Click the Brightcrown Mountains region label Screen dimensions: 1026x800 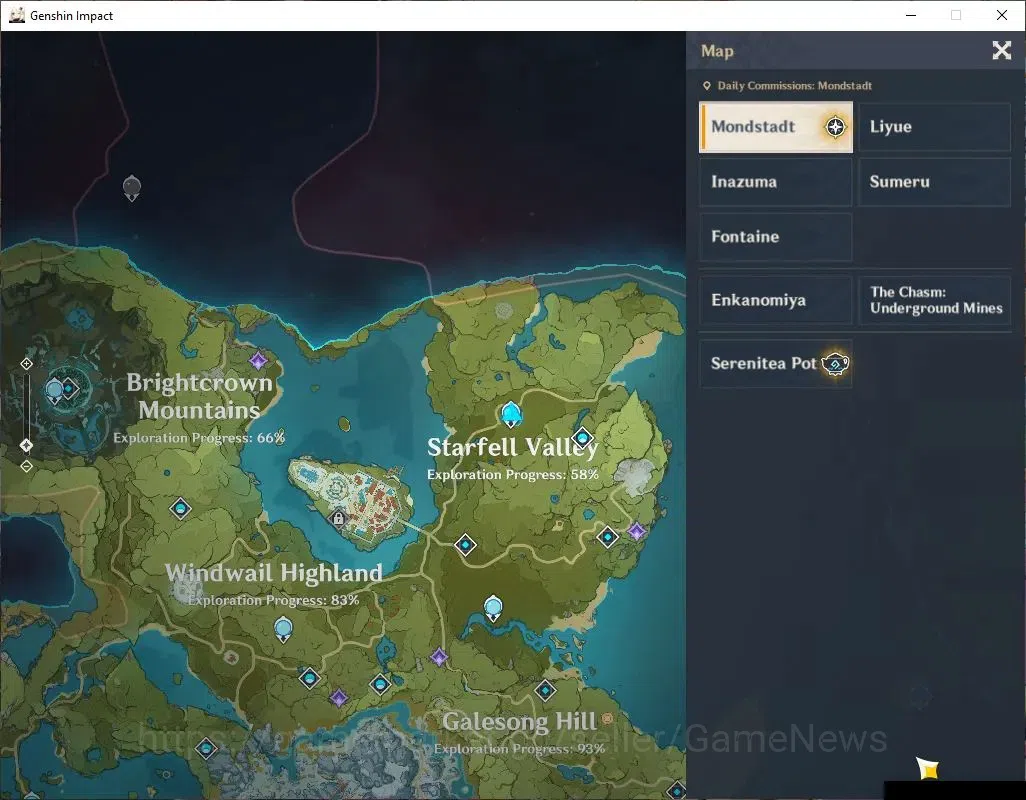click(x=200, y=396)
